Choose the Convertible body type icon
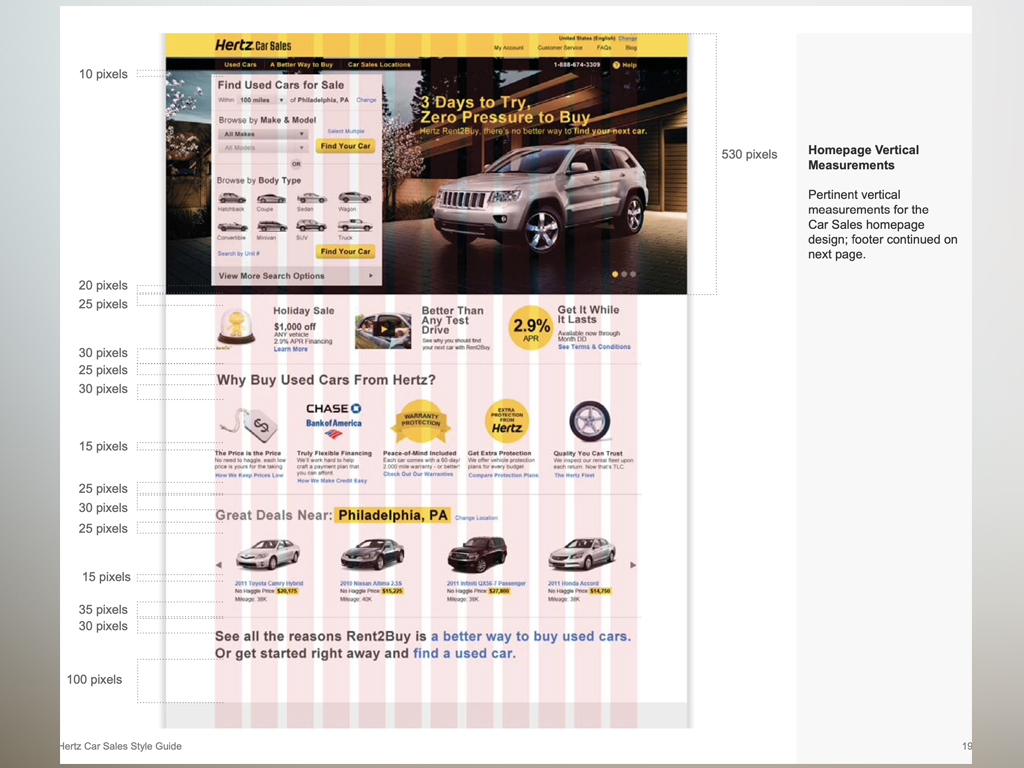This screenshot has width=1024, height=768. [232, 226]
